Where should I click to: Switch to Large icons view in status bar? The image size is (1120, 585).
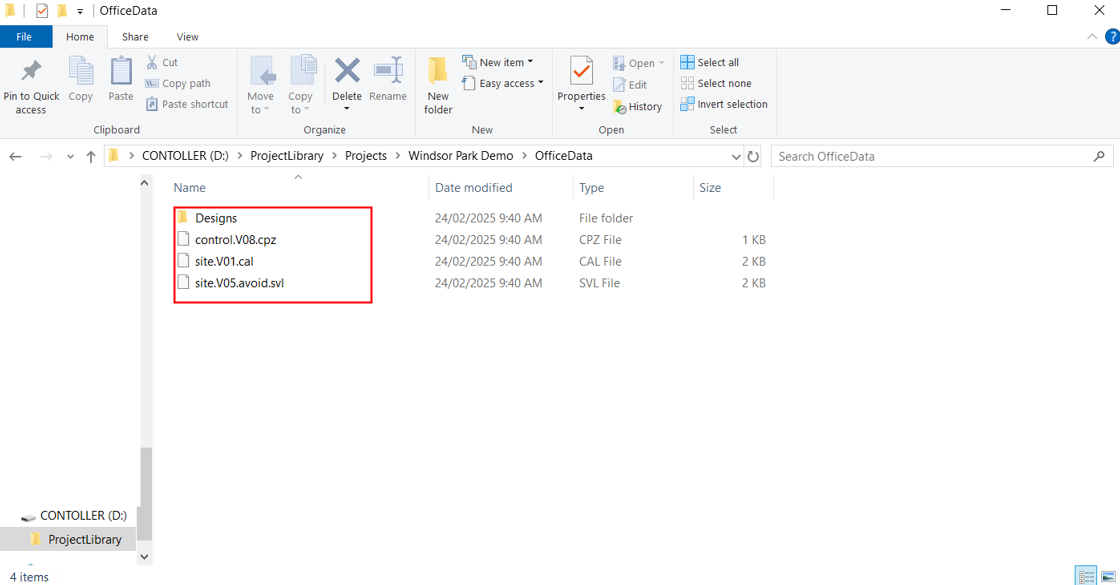1108,576
